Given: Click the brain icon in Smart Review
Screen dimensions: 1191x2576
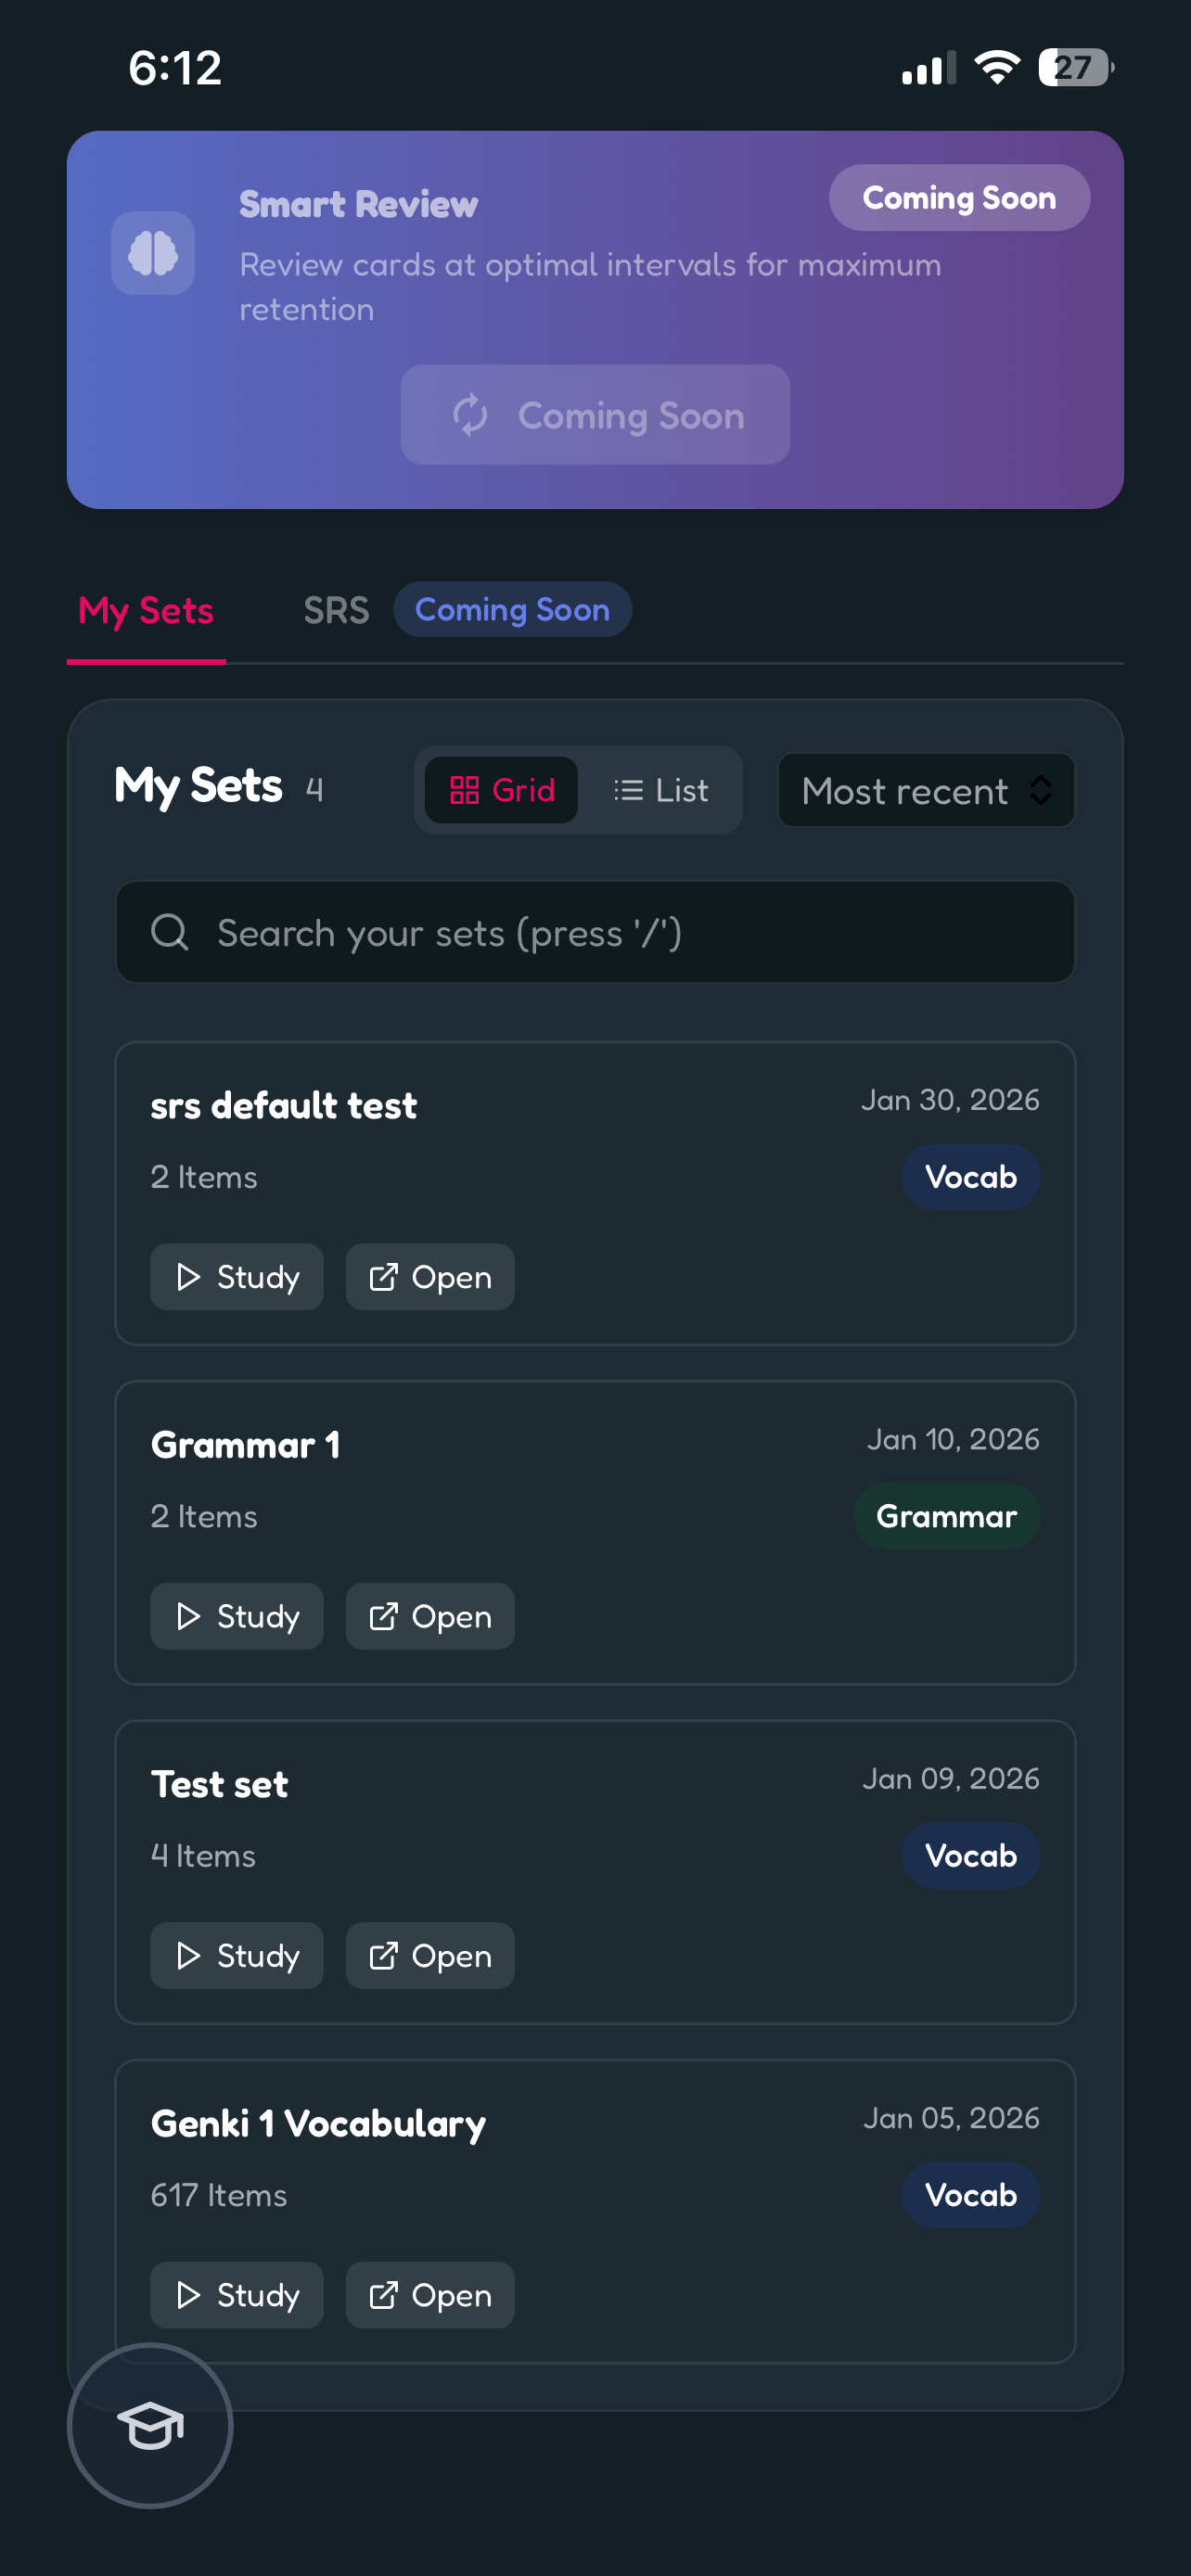Looking at the screenshot, I should coord(153,253).
